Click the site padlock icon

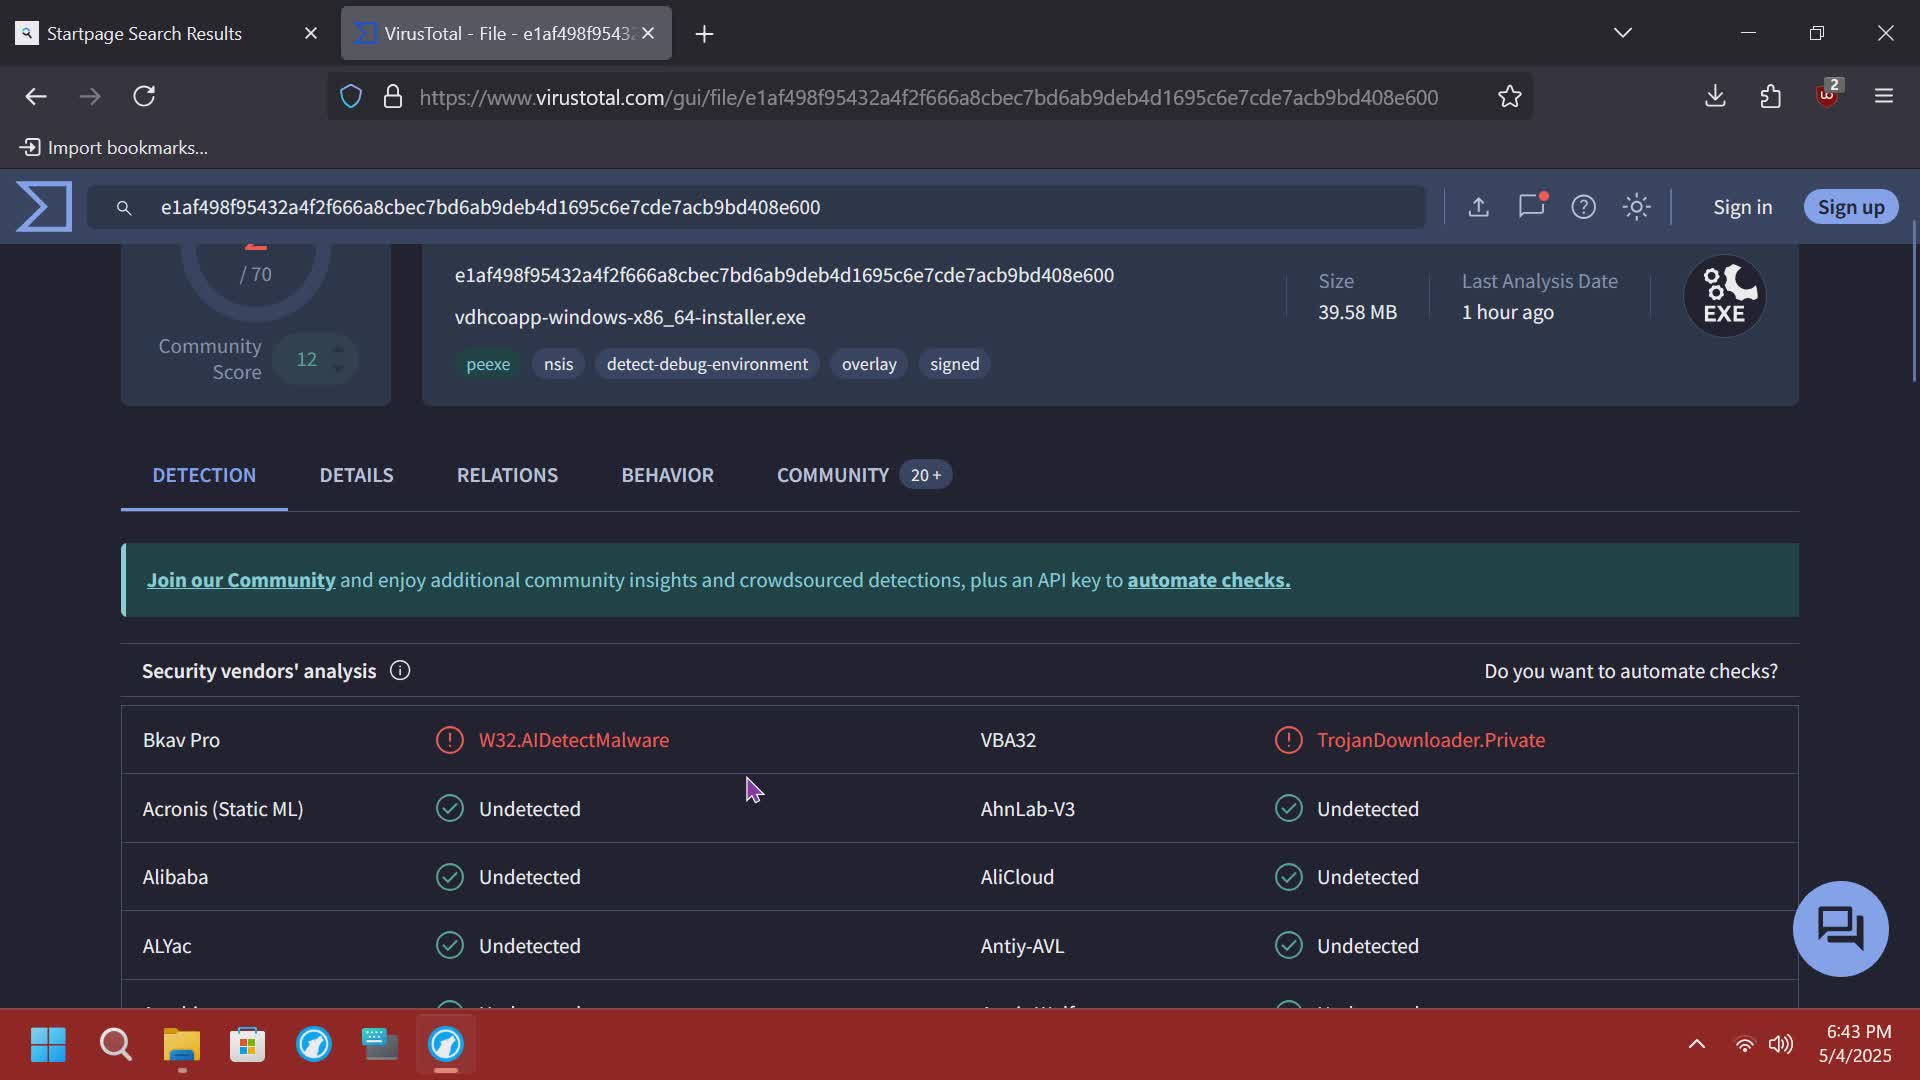[x=393, y=97]
